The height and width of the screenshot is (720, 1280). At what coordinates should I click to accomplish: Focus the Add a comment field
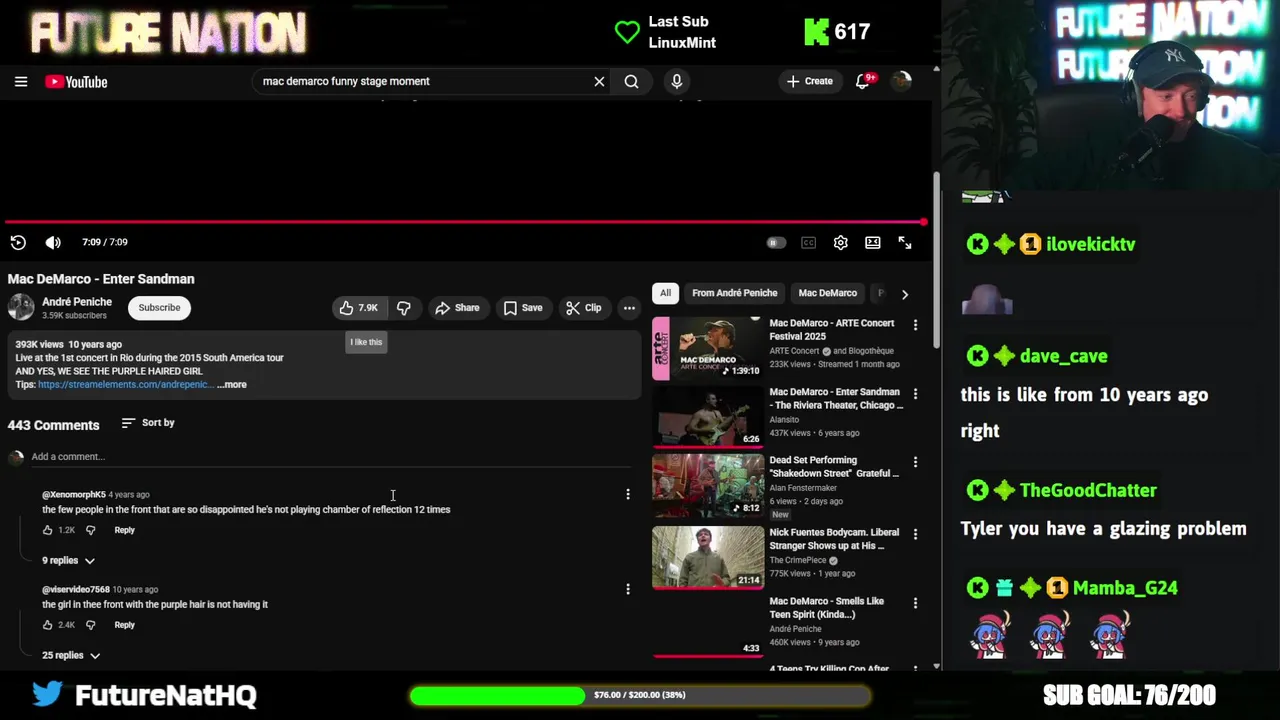pyautogui.click(x=330, y=457)
